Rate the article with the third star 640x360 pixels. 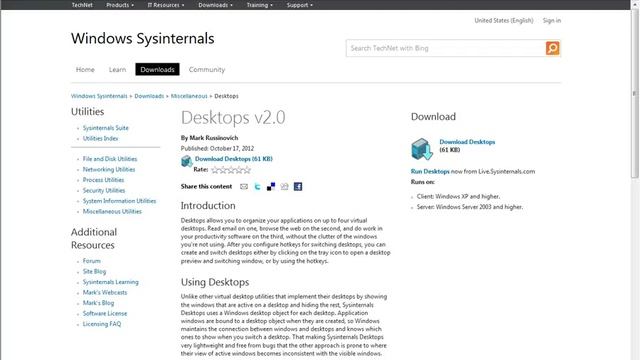pyautogui.click(x=231, y=170)
